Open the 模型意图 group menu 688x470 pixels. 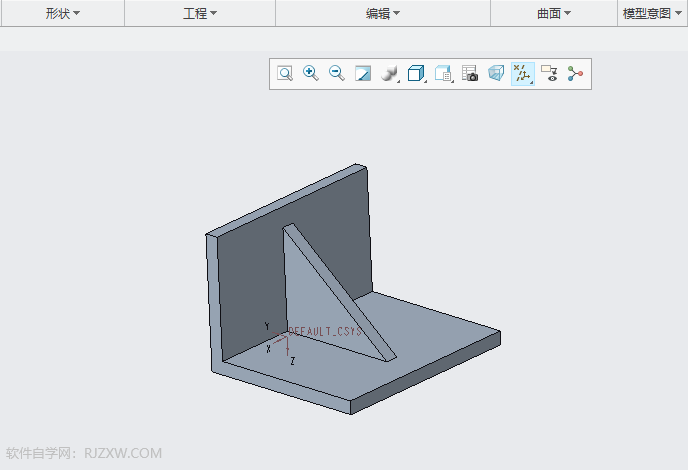(652, 14)
